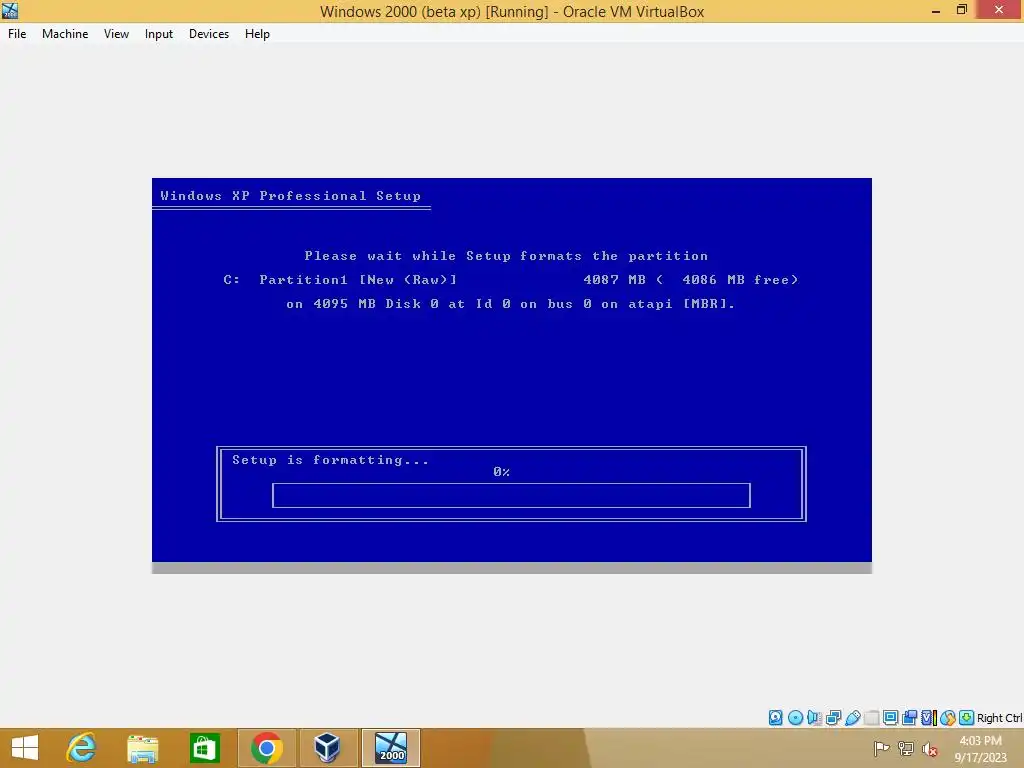
Task: Open the Action Center flag icon
Action: (881, 748)
